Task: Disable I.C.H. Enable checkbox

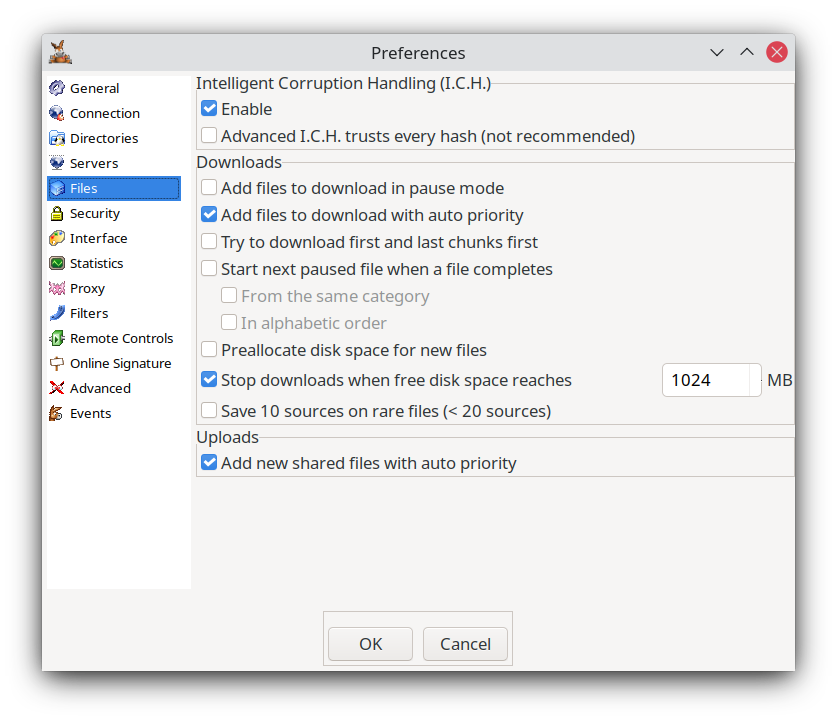Action: 209,109
